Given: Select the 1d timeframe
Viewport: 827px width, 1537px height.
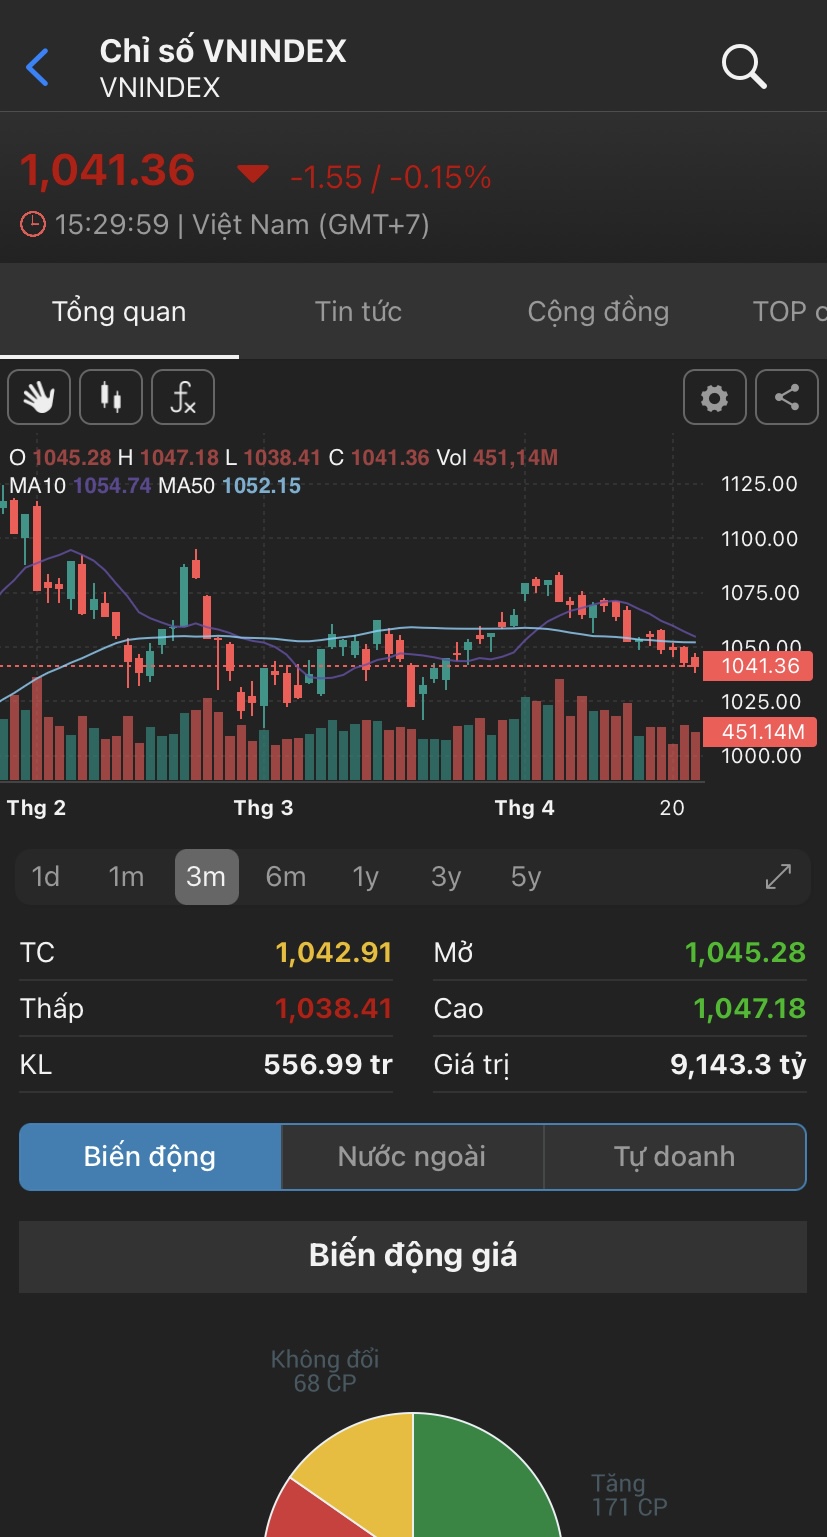Looking at the screenshot, I should coord(46,877).
